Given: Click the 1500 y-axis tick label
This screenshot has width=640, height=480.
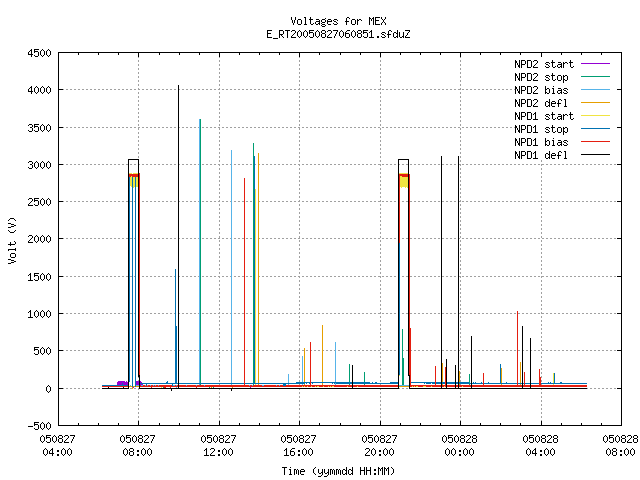Looking at the screenshot, I should [40, 277].
